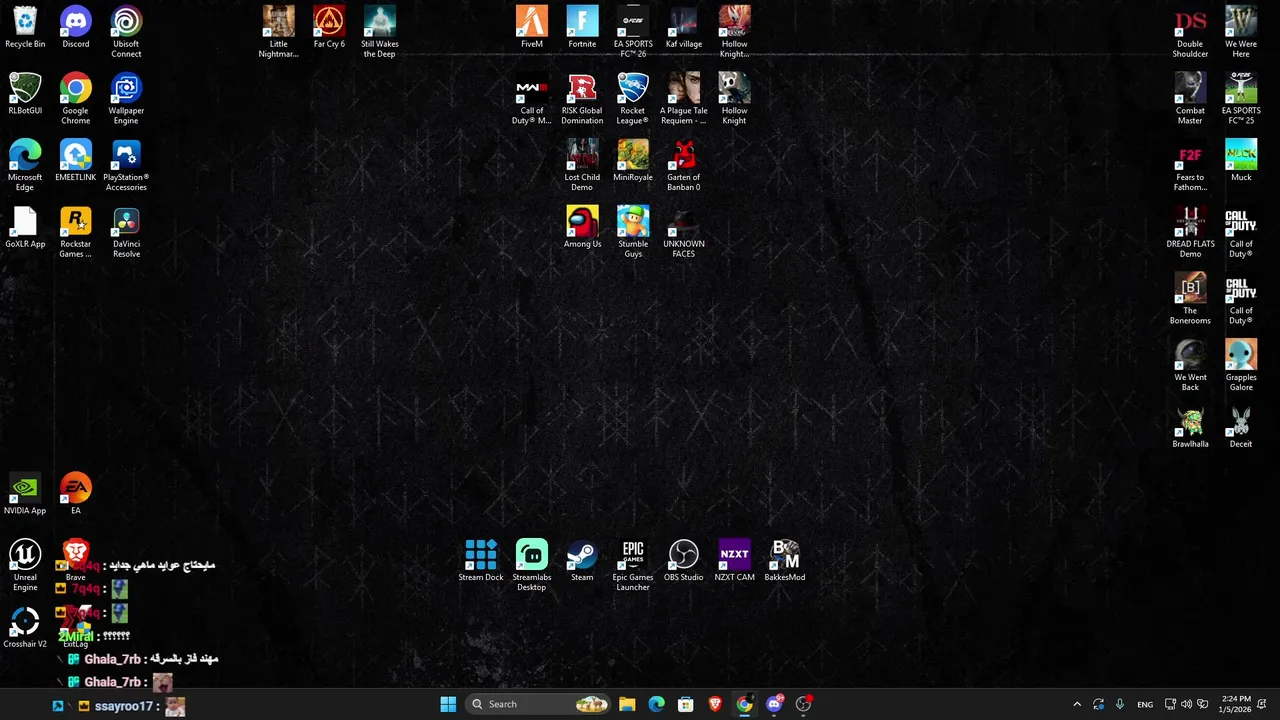
Task: Select EA SPORTS FC 25 icon
Action: tap(1241, 99)
